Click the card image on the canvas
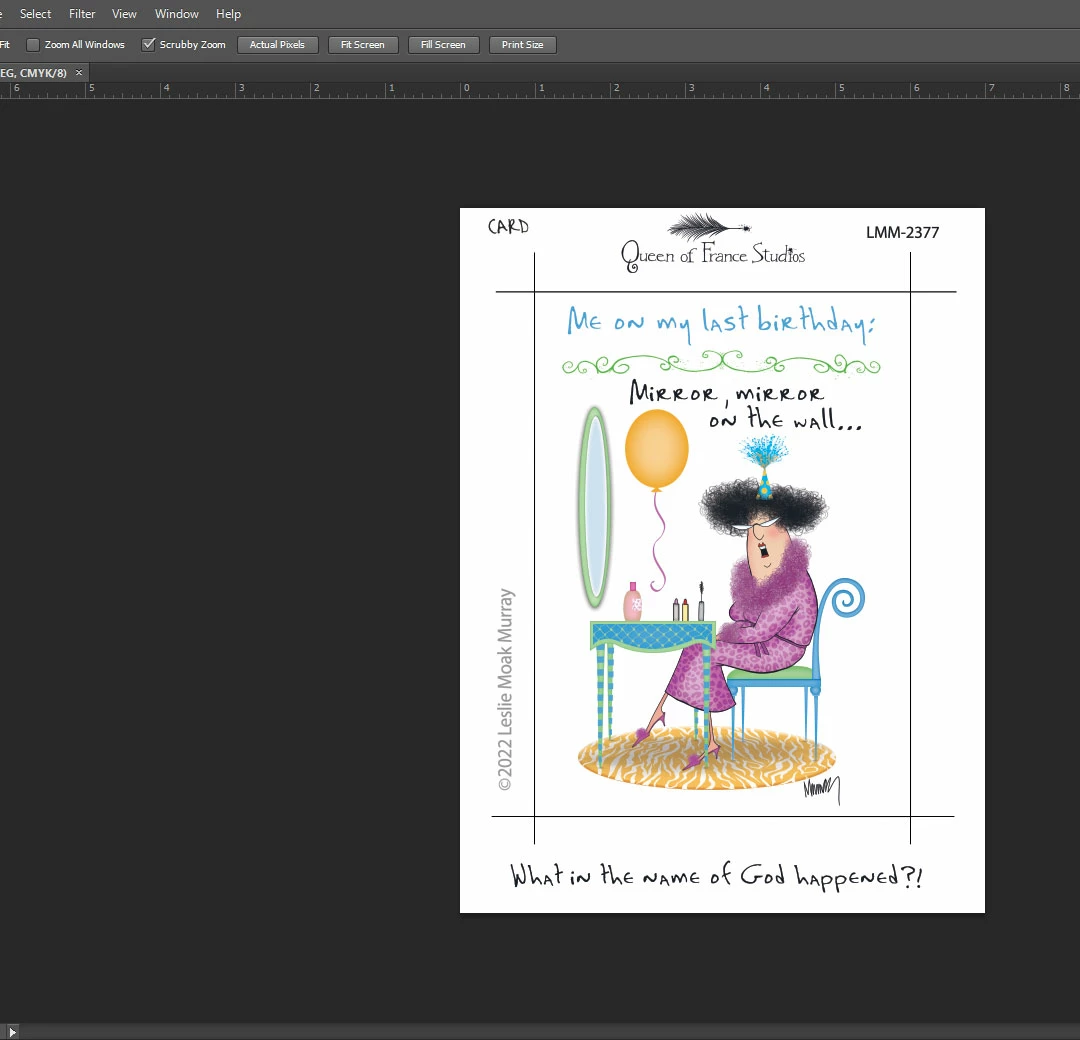The width and height of the screenshot is (1080, 1040). (x=722, y=560)
